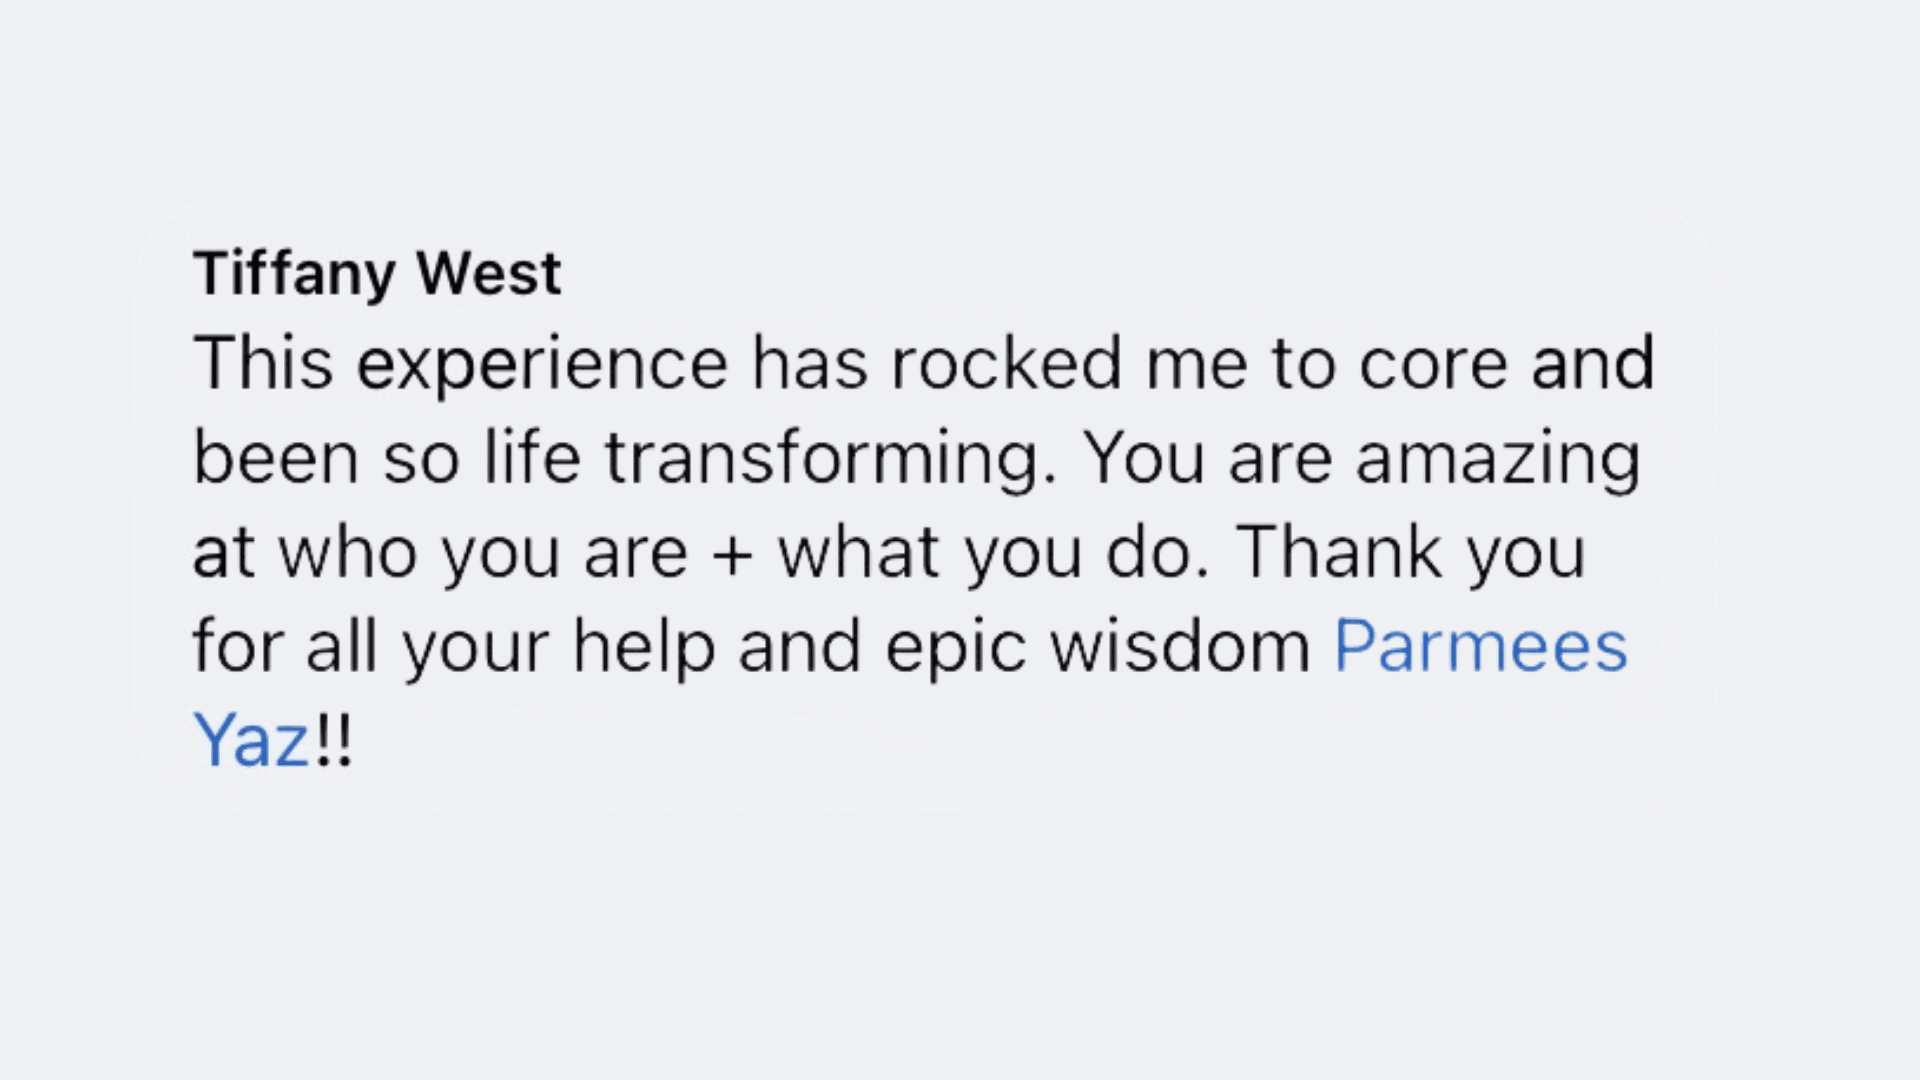Click the word "help" in the comment
Screen dimensions: 1920x1080
(643, 647)
